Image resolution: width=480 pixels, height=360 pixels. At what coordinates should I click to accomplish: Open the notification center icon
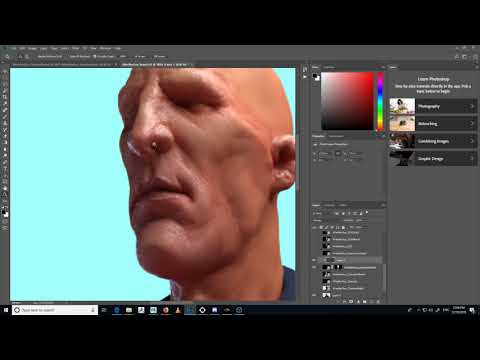click(x=472, y=310)
